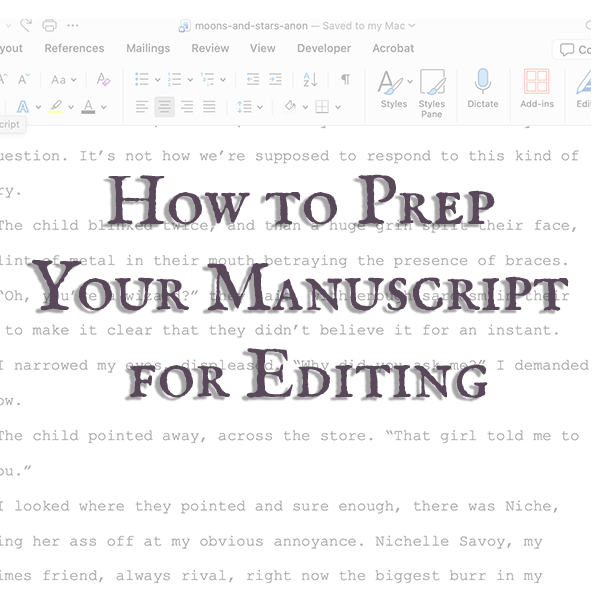
Task: Click the Line and Paragraph Spacing icon
Action: tap(244, 107)
